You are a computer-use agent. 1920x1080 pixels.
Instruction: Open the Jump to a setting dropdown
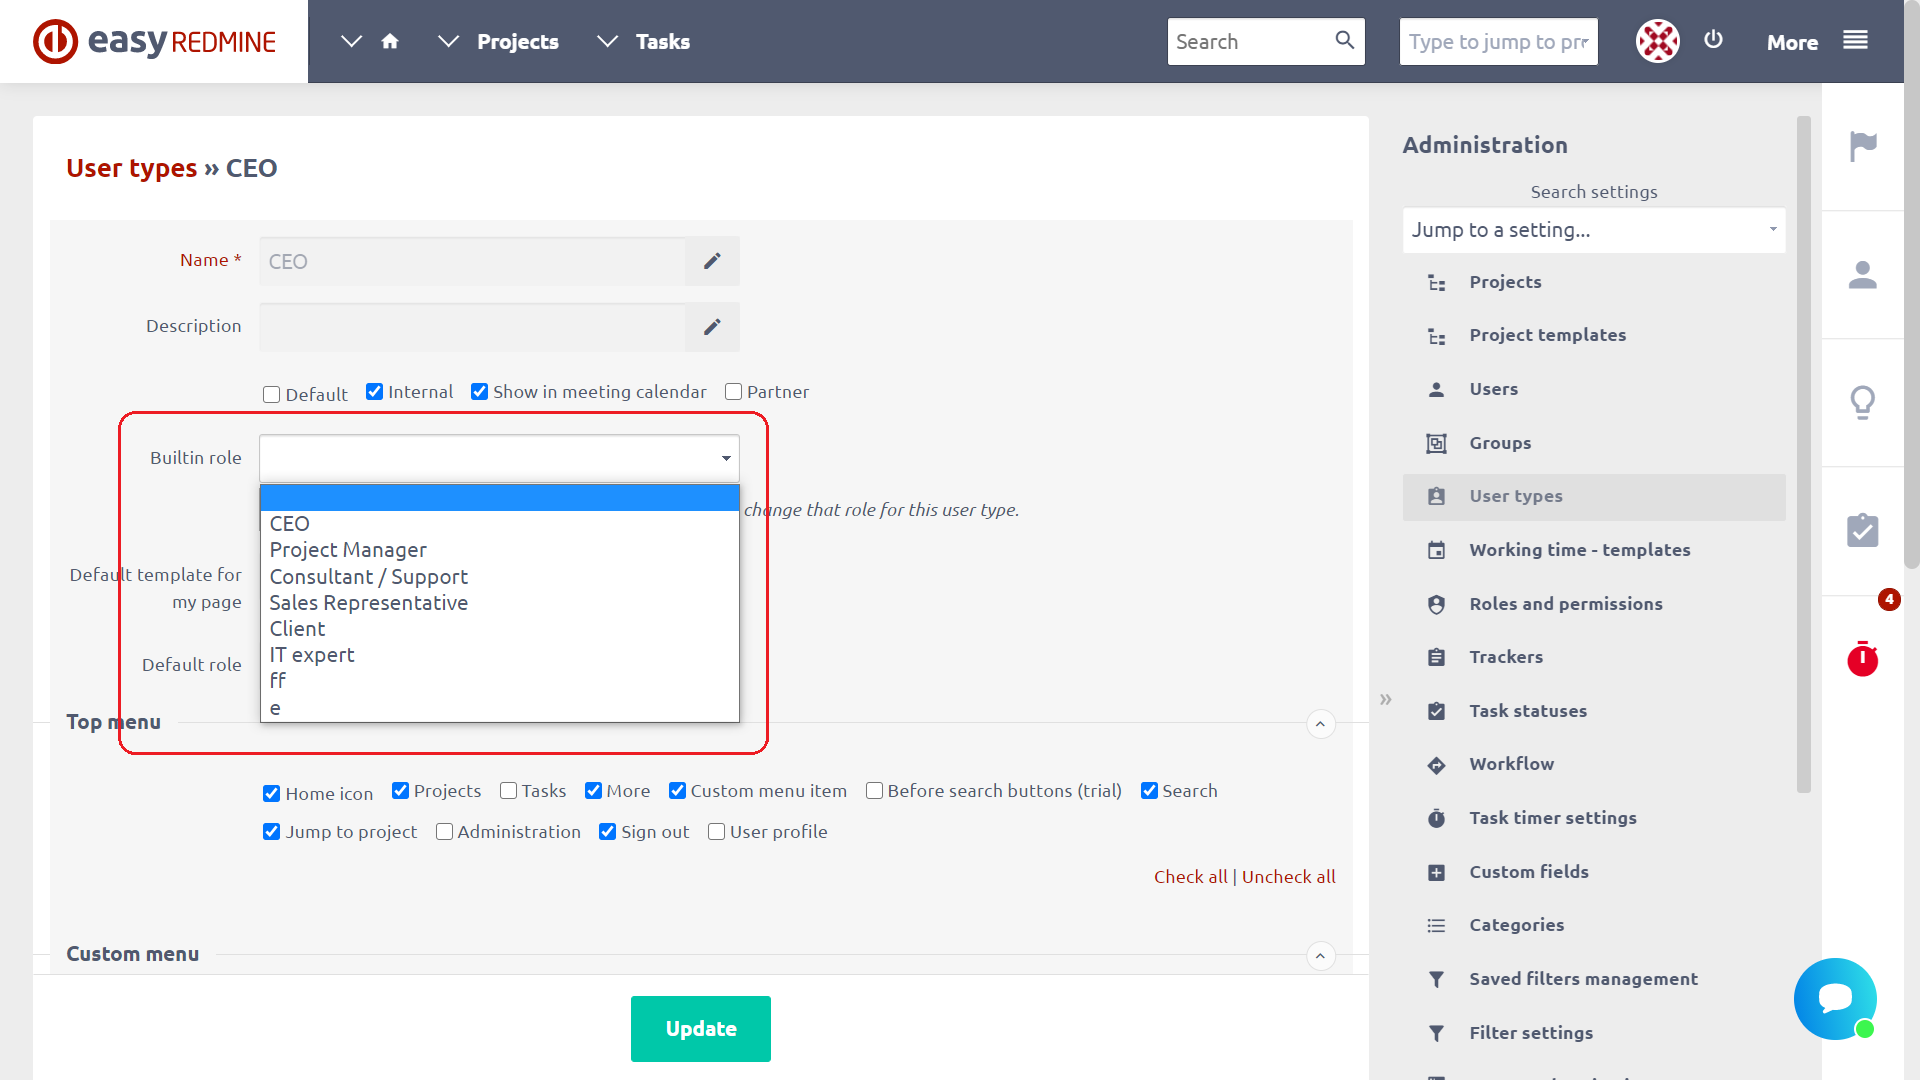[x=1593, y=230]
